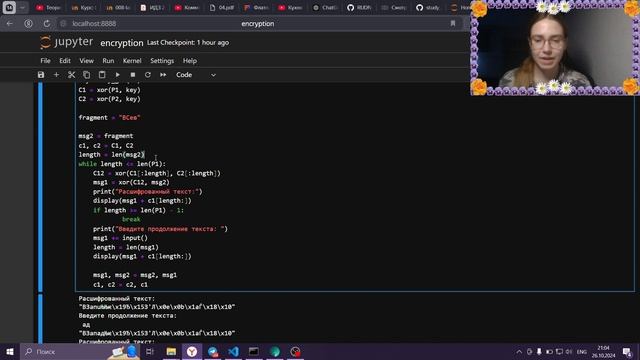Open the clock and date in taskbar
Viewport: 640px width, 360px height.
[604, 351]
